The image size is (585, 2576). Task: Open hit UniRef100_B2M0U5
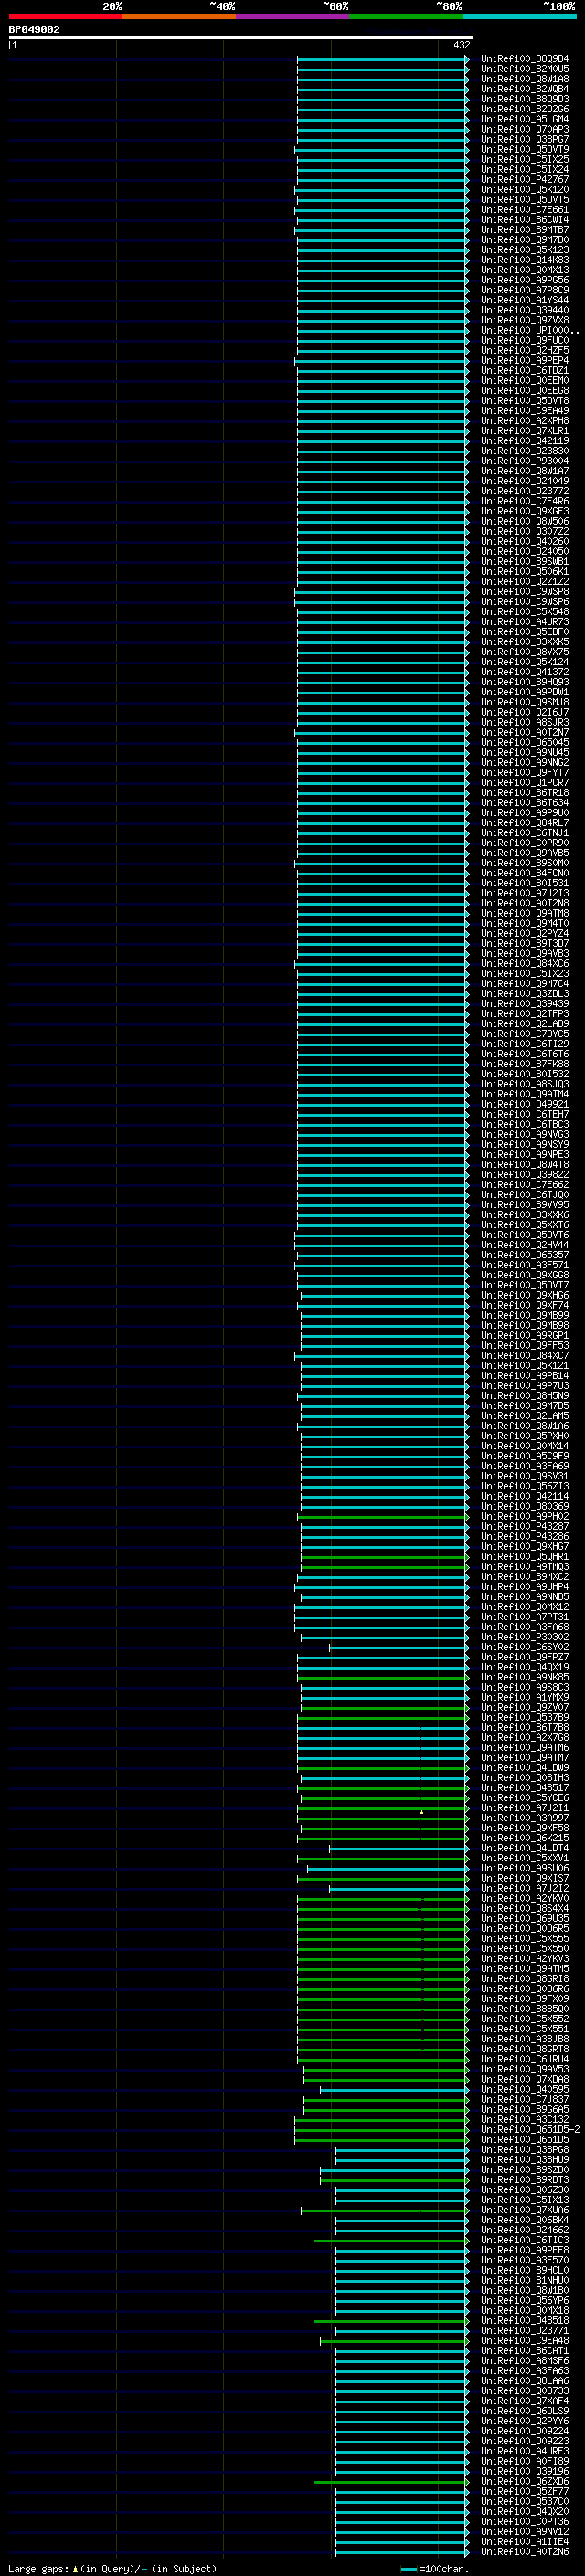tap(524, 69)
